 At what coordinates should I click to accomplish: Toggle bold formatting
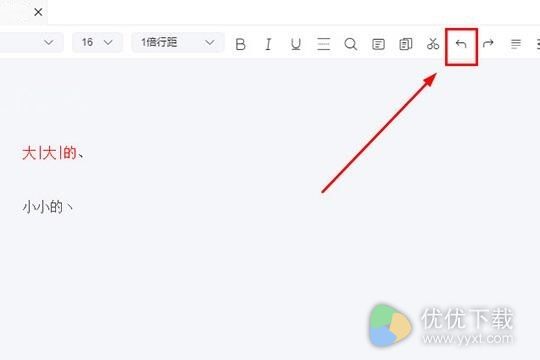(240, 44)
